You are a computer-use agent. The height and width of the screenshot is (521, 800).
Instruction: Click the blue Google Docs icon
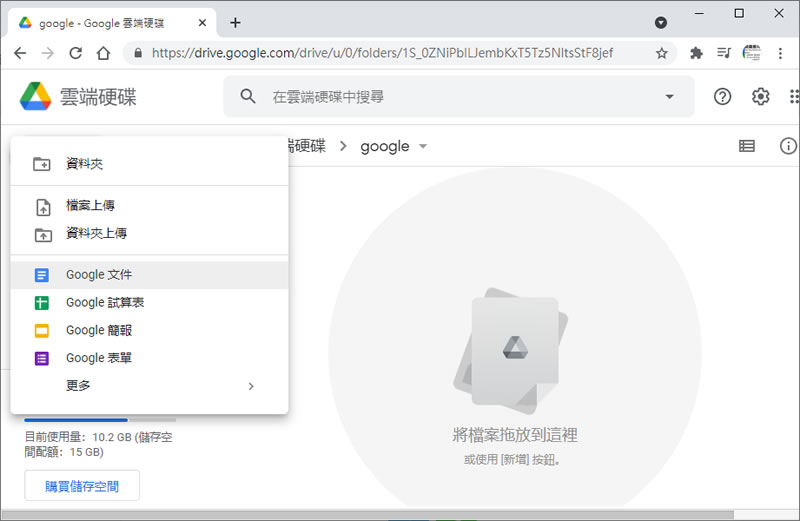(42, 276)
